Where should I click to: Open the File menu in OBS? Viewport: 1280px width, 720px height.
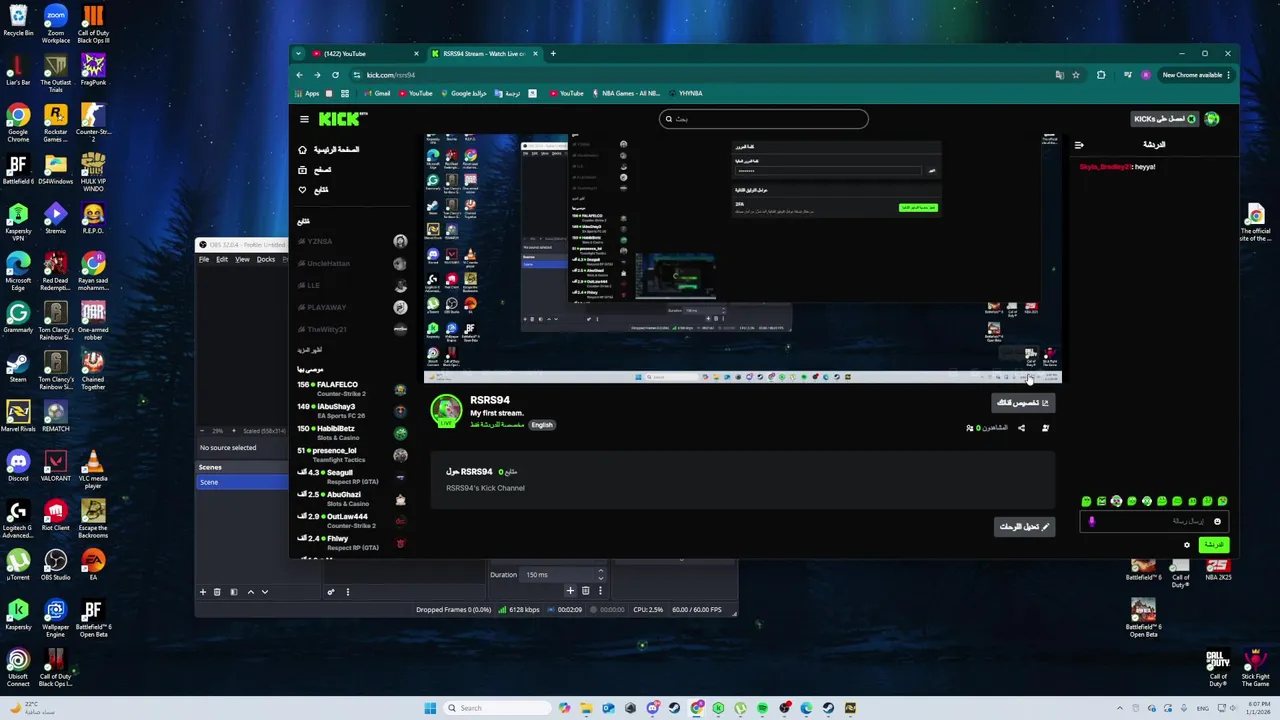pos(204,259)
